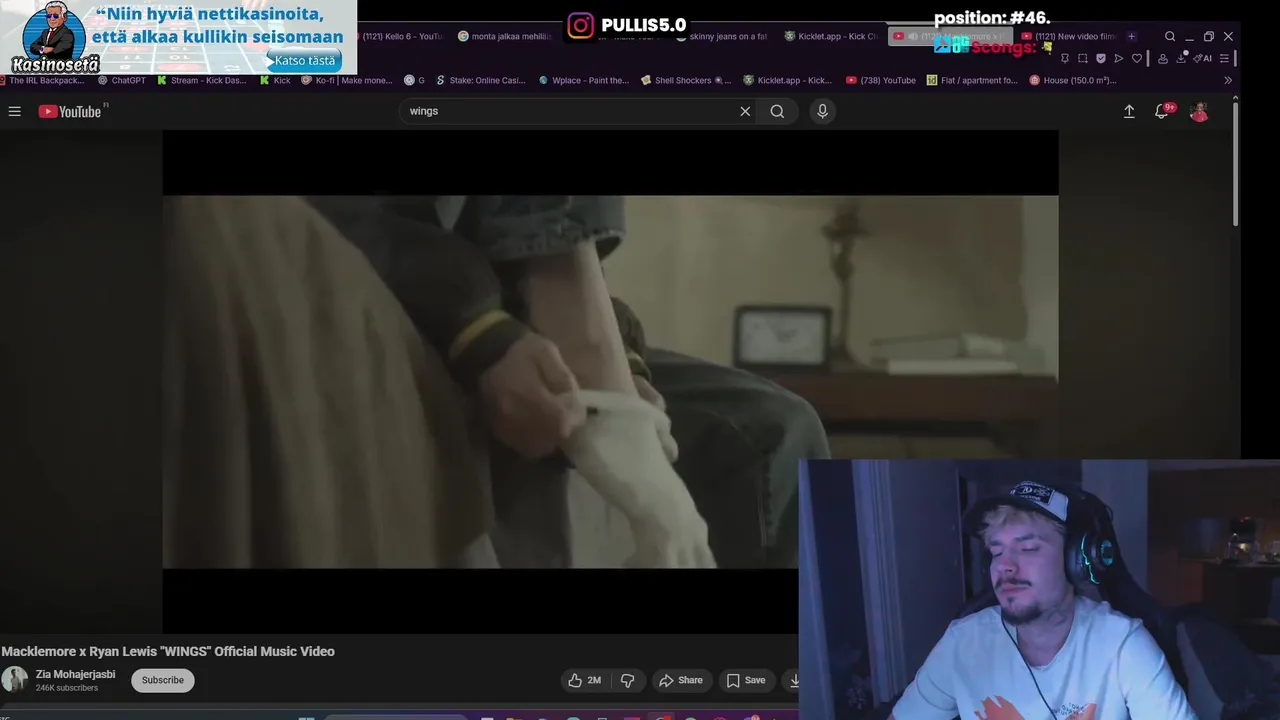Open the browser tab search magnifier
Viewport: 1280px width, 720px height.
point(1170,36)
